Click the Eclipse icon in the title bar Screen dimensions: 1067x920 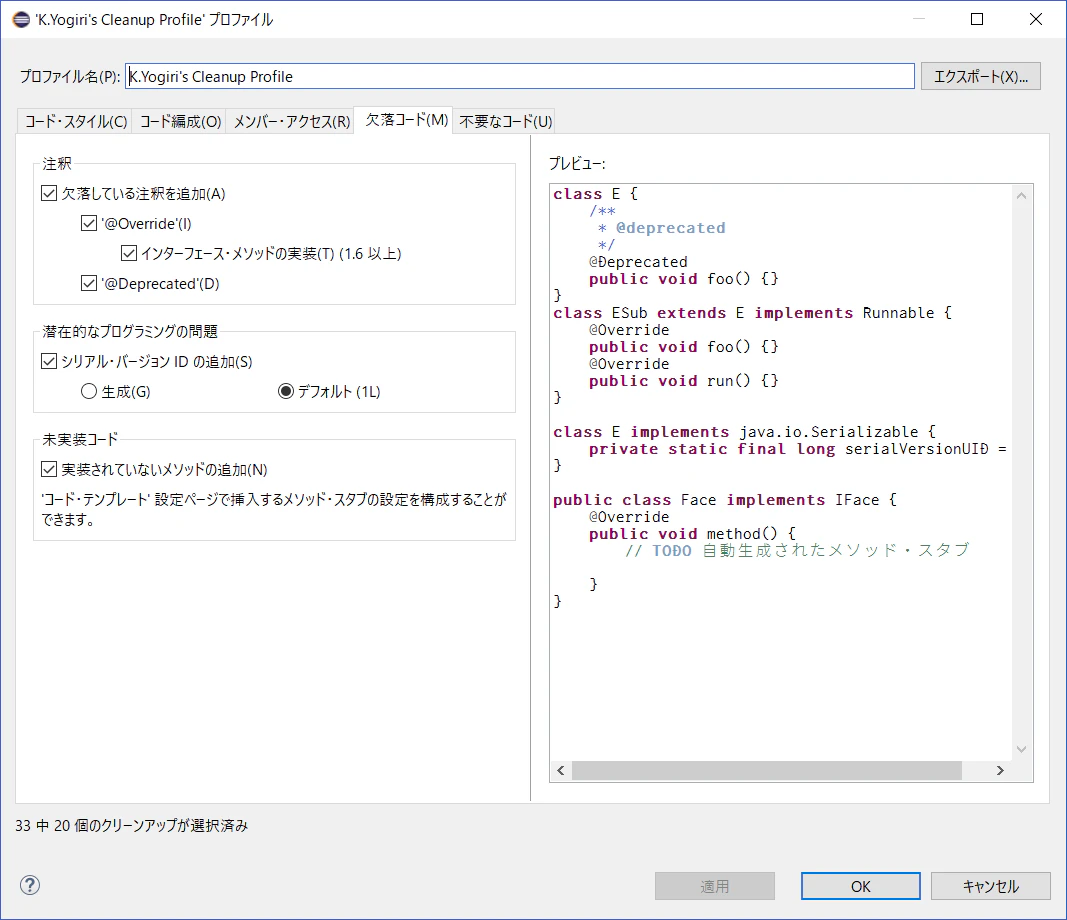[21, 20]
